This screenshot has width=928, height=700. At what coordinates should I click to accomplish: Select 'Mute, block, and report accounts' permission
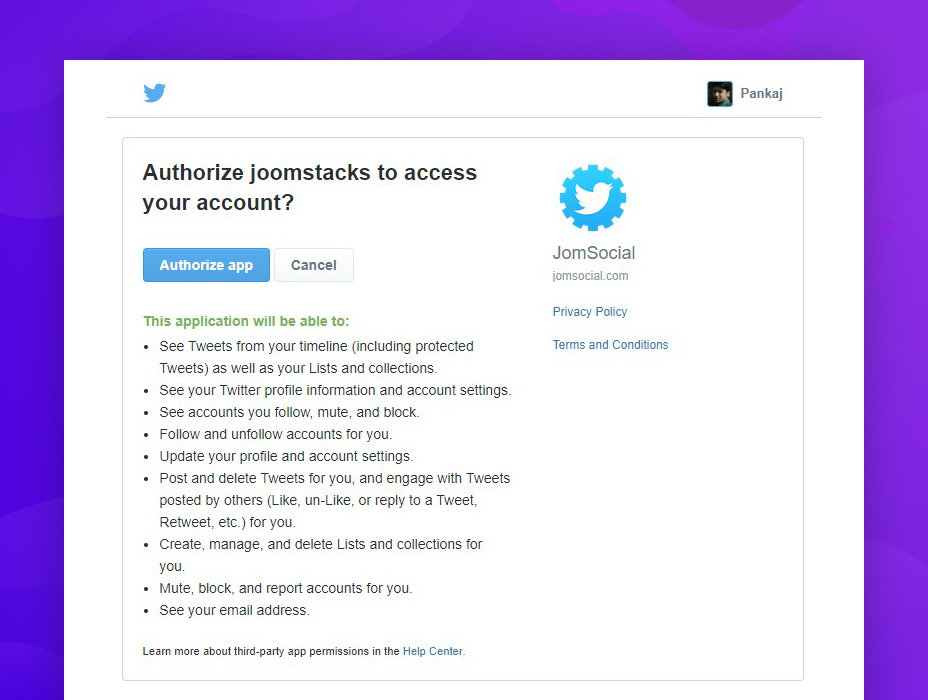(286, 589)
